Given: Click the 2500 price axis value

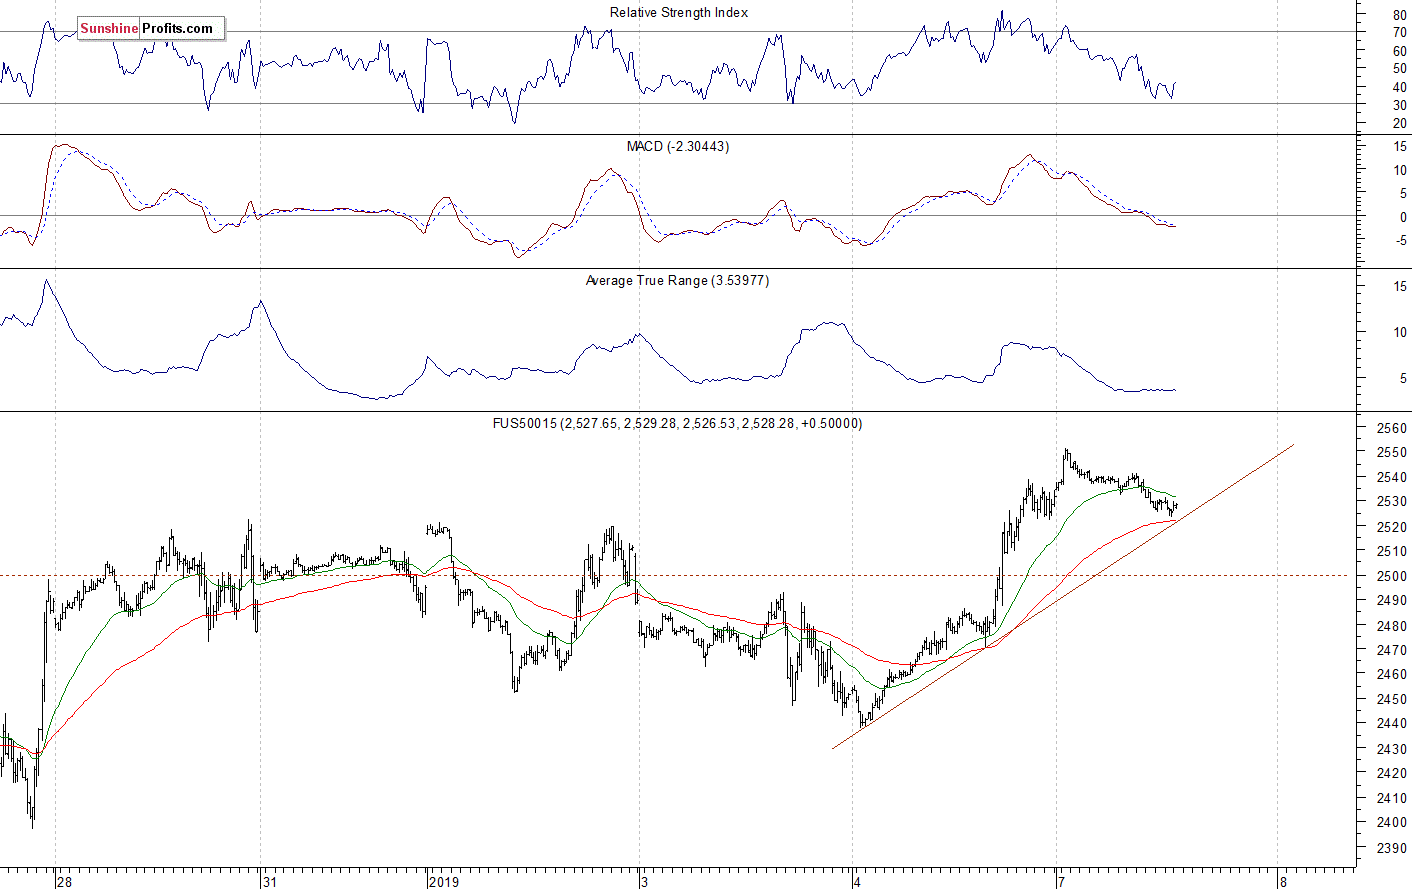Looking at the screenshot, I should 1390,576.
